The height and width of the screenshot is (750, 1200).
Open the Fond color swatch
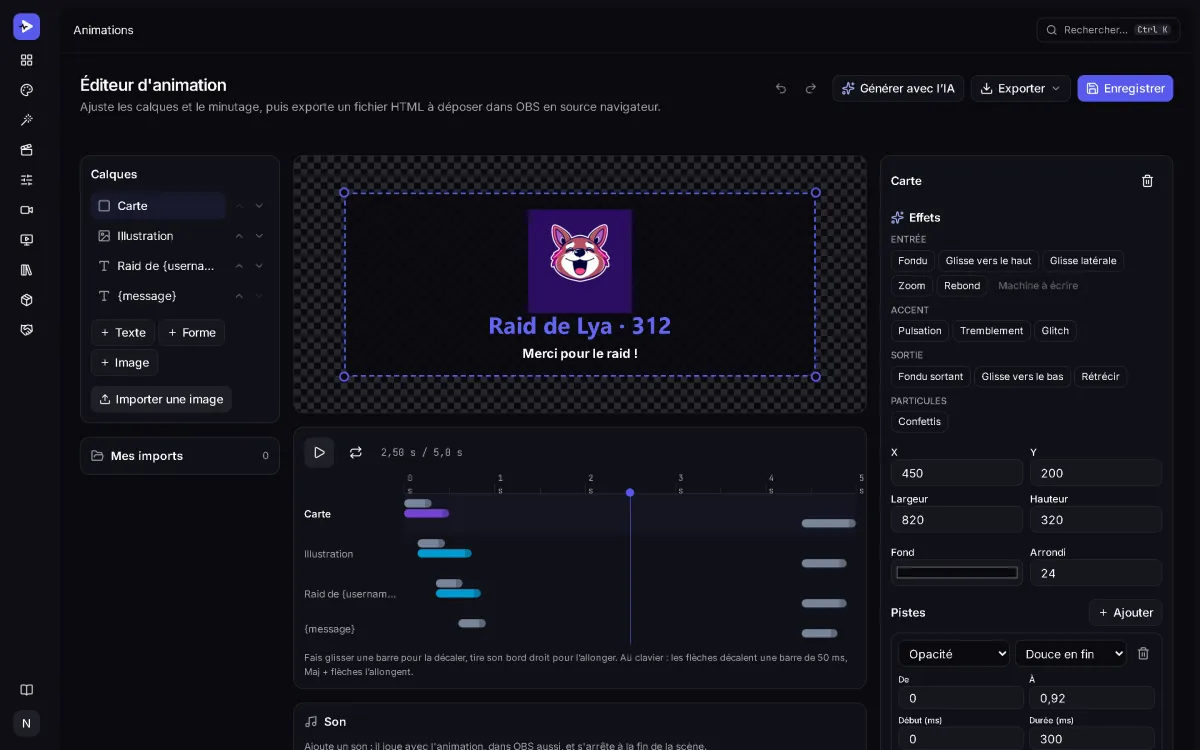pos(957,573)
